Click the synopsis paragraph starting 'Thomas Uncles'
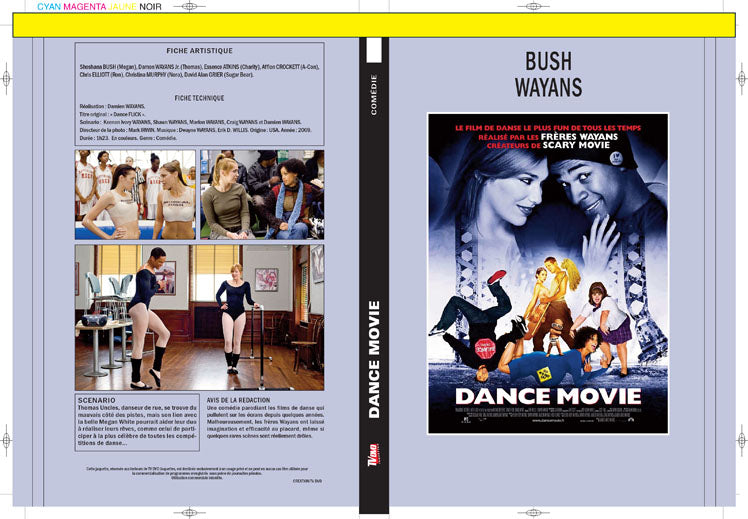 [x=137, y=426]
